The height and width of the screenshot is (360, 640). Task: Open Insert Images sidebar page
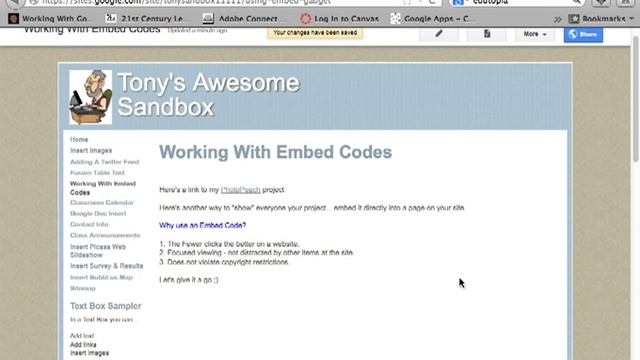(x=91, y=151)
